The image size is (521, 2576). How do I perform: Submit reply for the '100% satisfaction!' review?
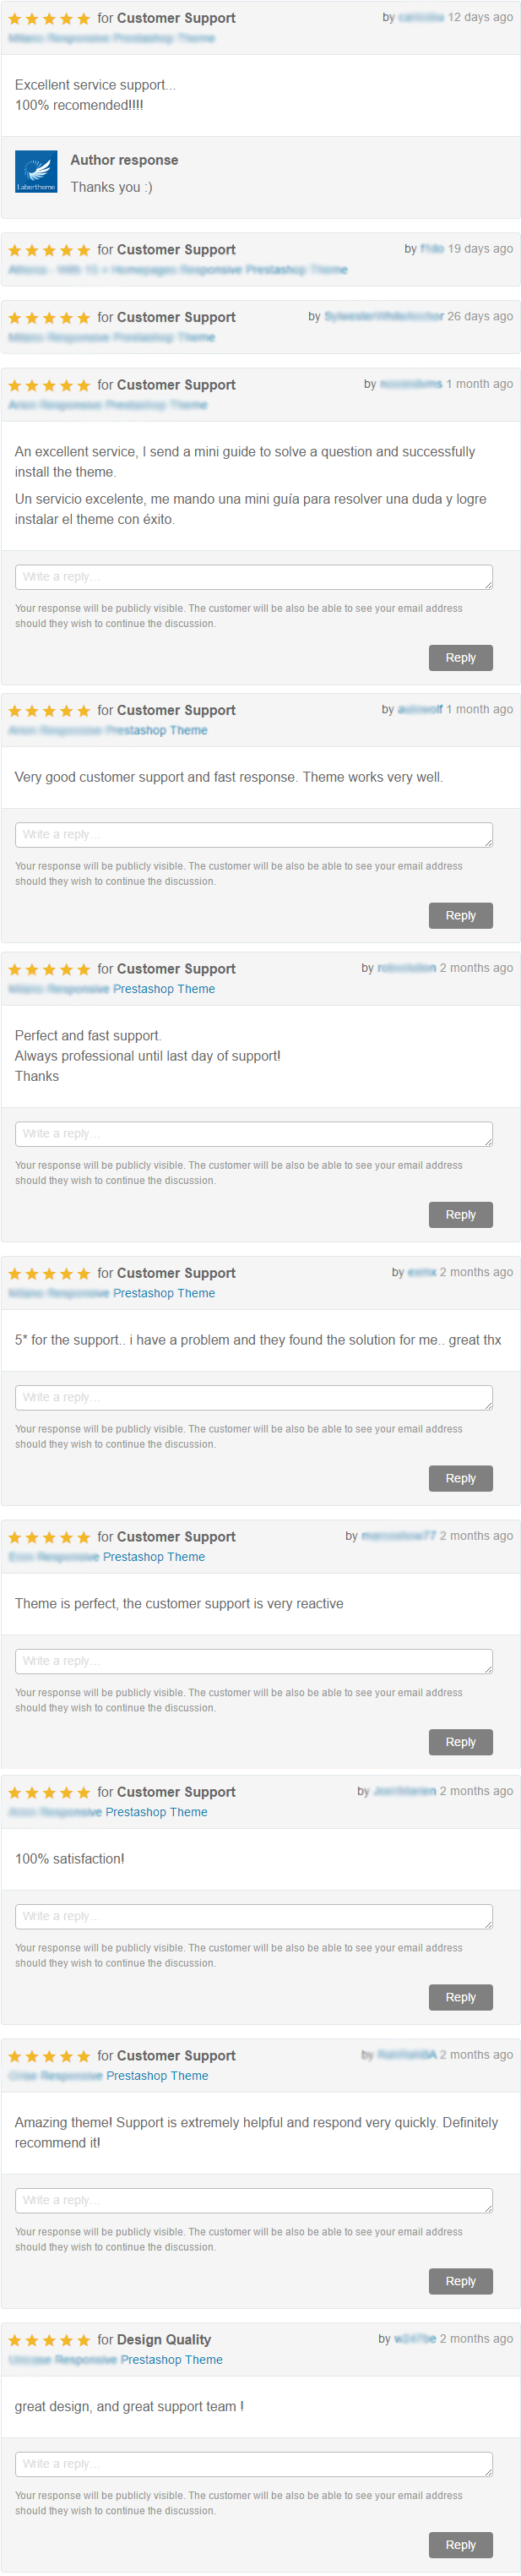(x=460, y=1997)
